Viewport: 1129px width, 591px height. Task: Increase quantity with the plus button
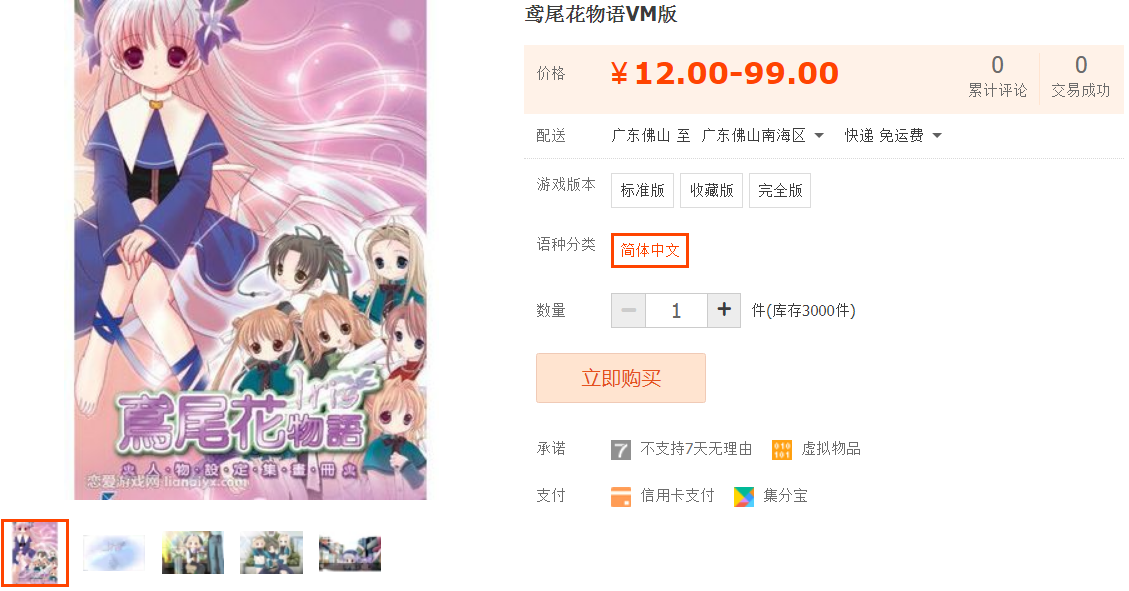click(x=724, y=310)
